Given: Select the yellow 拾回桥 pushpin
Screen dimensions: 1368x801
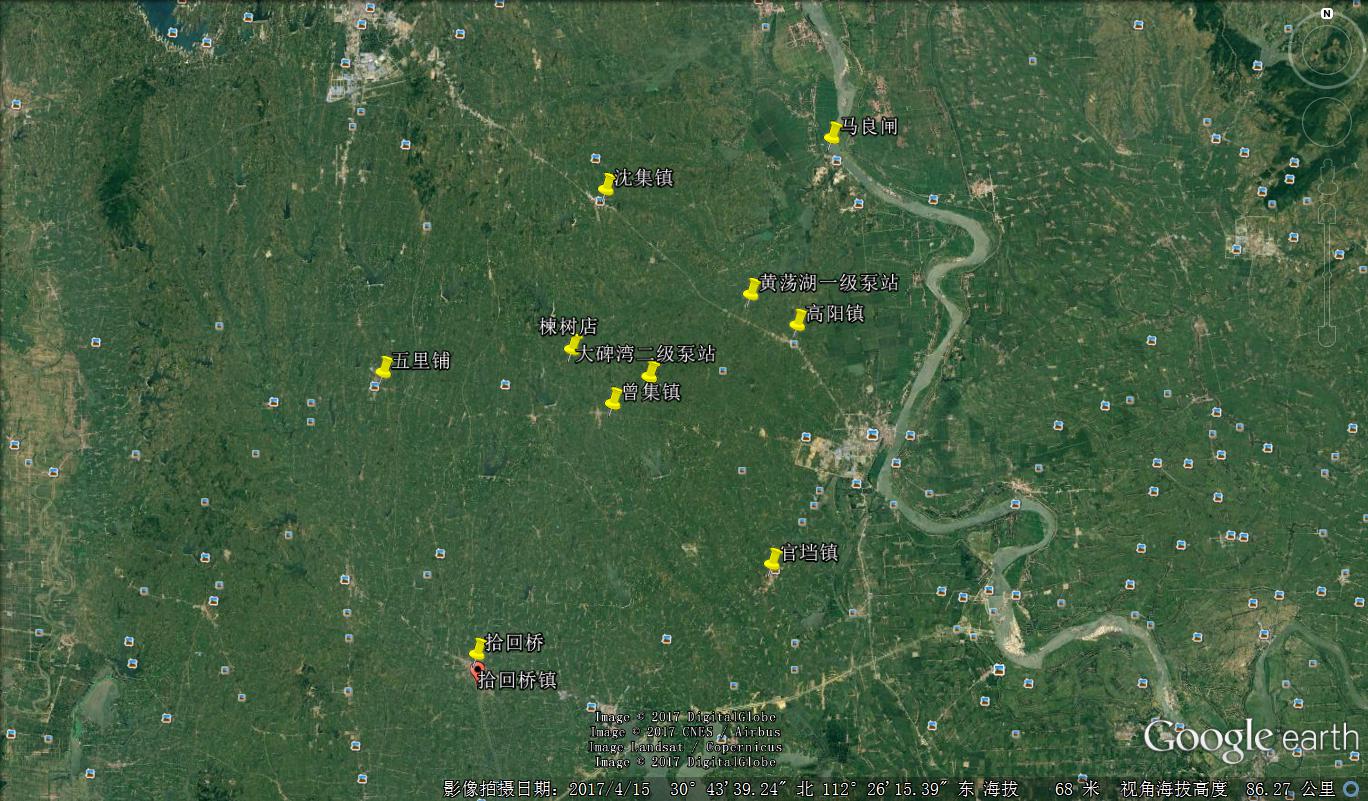Looking at the screenshot, I should [x=478, y=649].
